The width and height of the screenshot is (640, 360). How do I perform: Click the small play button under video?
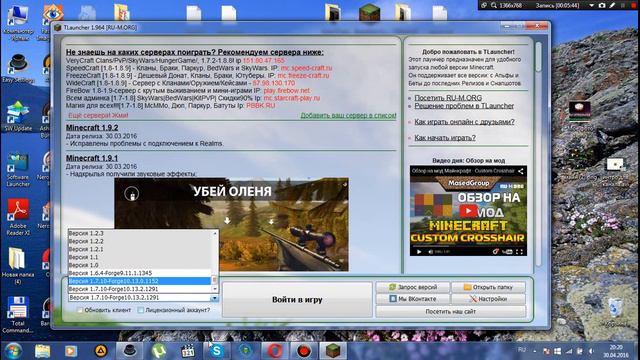(x=419, y=252)
